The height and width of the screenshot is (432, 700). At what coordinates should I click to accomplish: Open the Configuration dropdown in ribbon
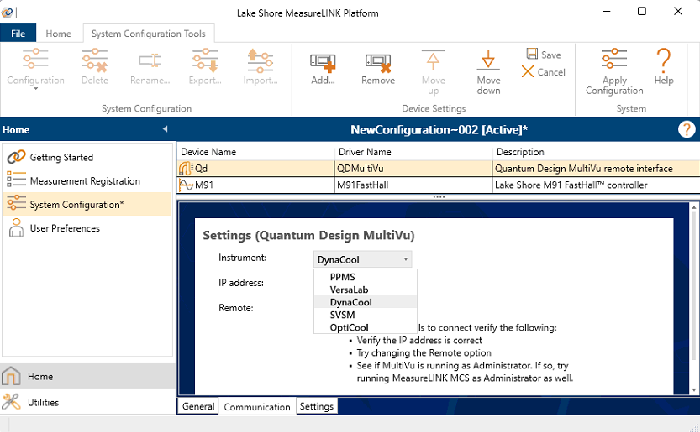pyautogui.click(x=36, y=68)
